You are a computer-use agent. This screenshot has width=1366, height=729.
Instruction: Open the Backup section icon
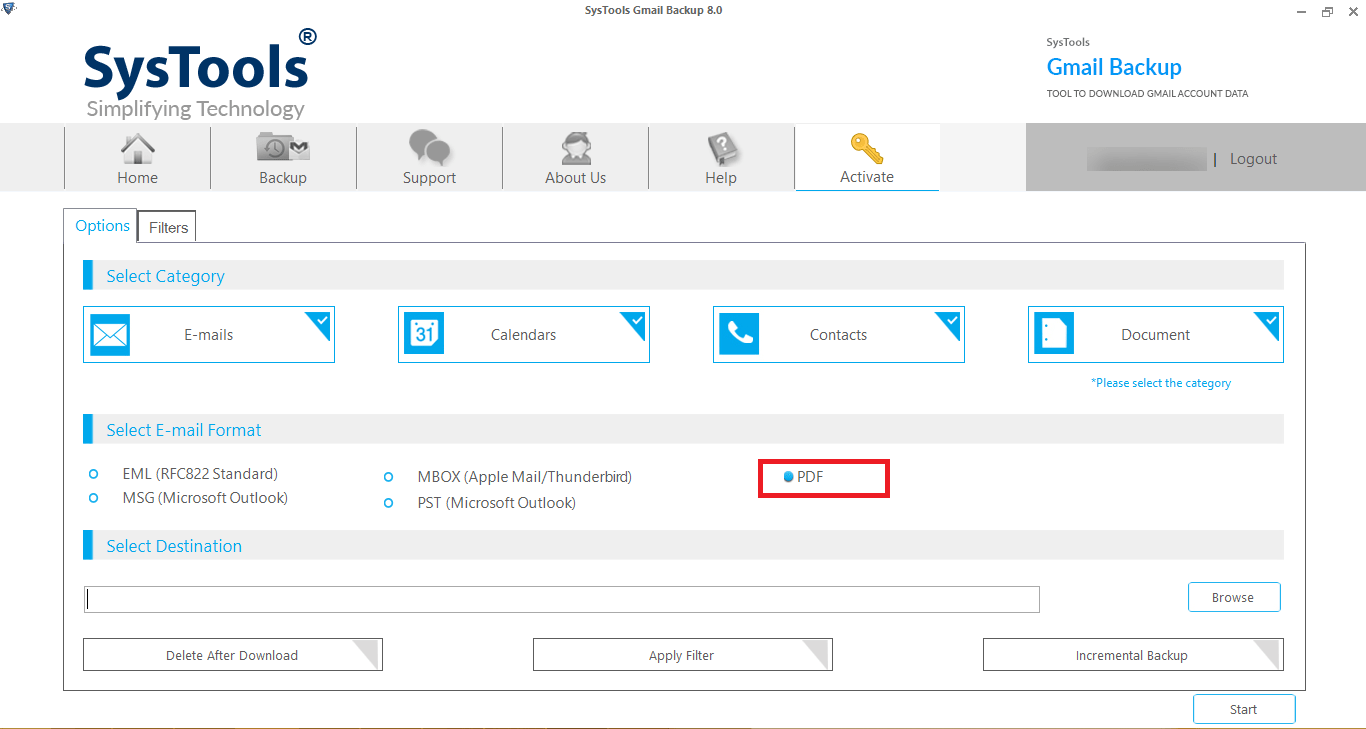(x=283, y=150)
